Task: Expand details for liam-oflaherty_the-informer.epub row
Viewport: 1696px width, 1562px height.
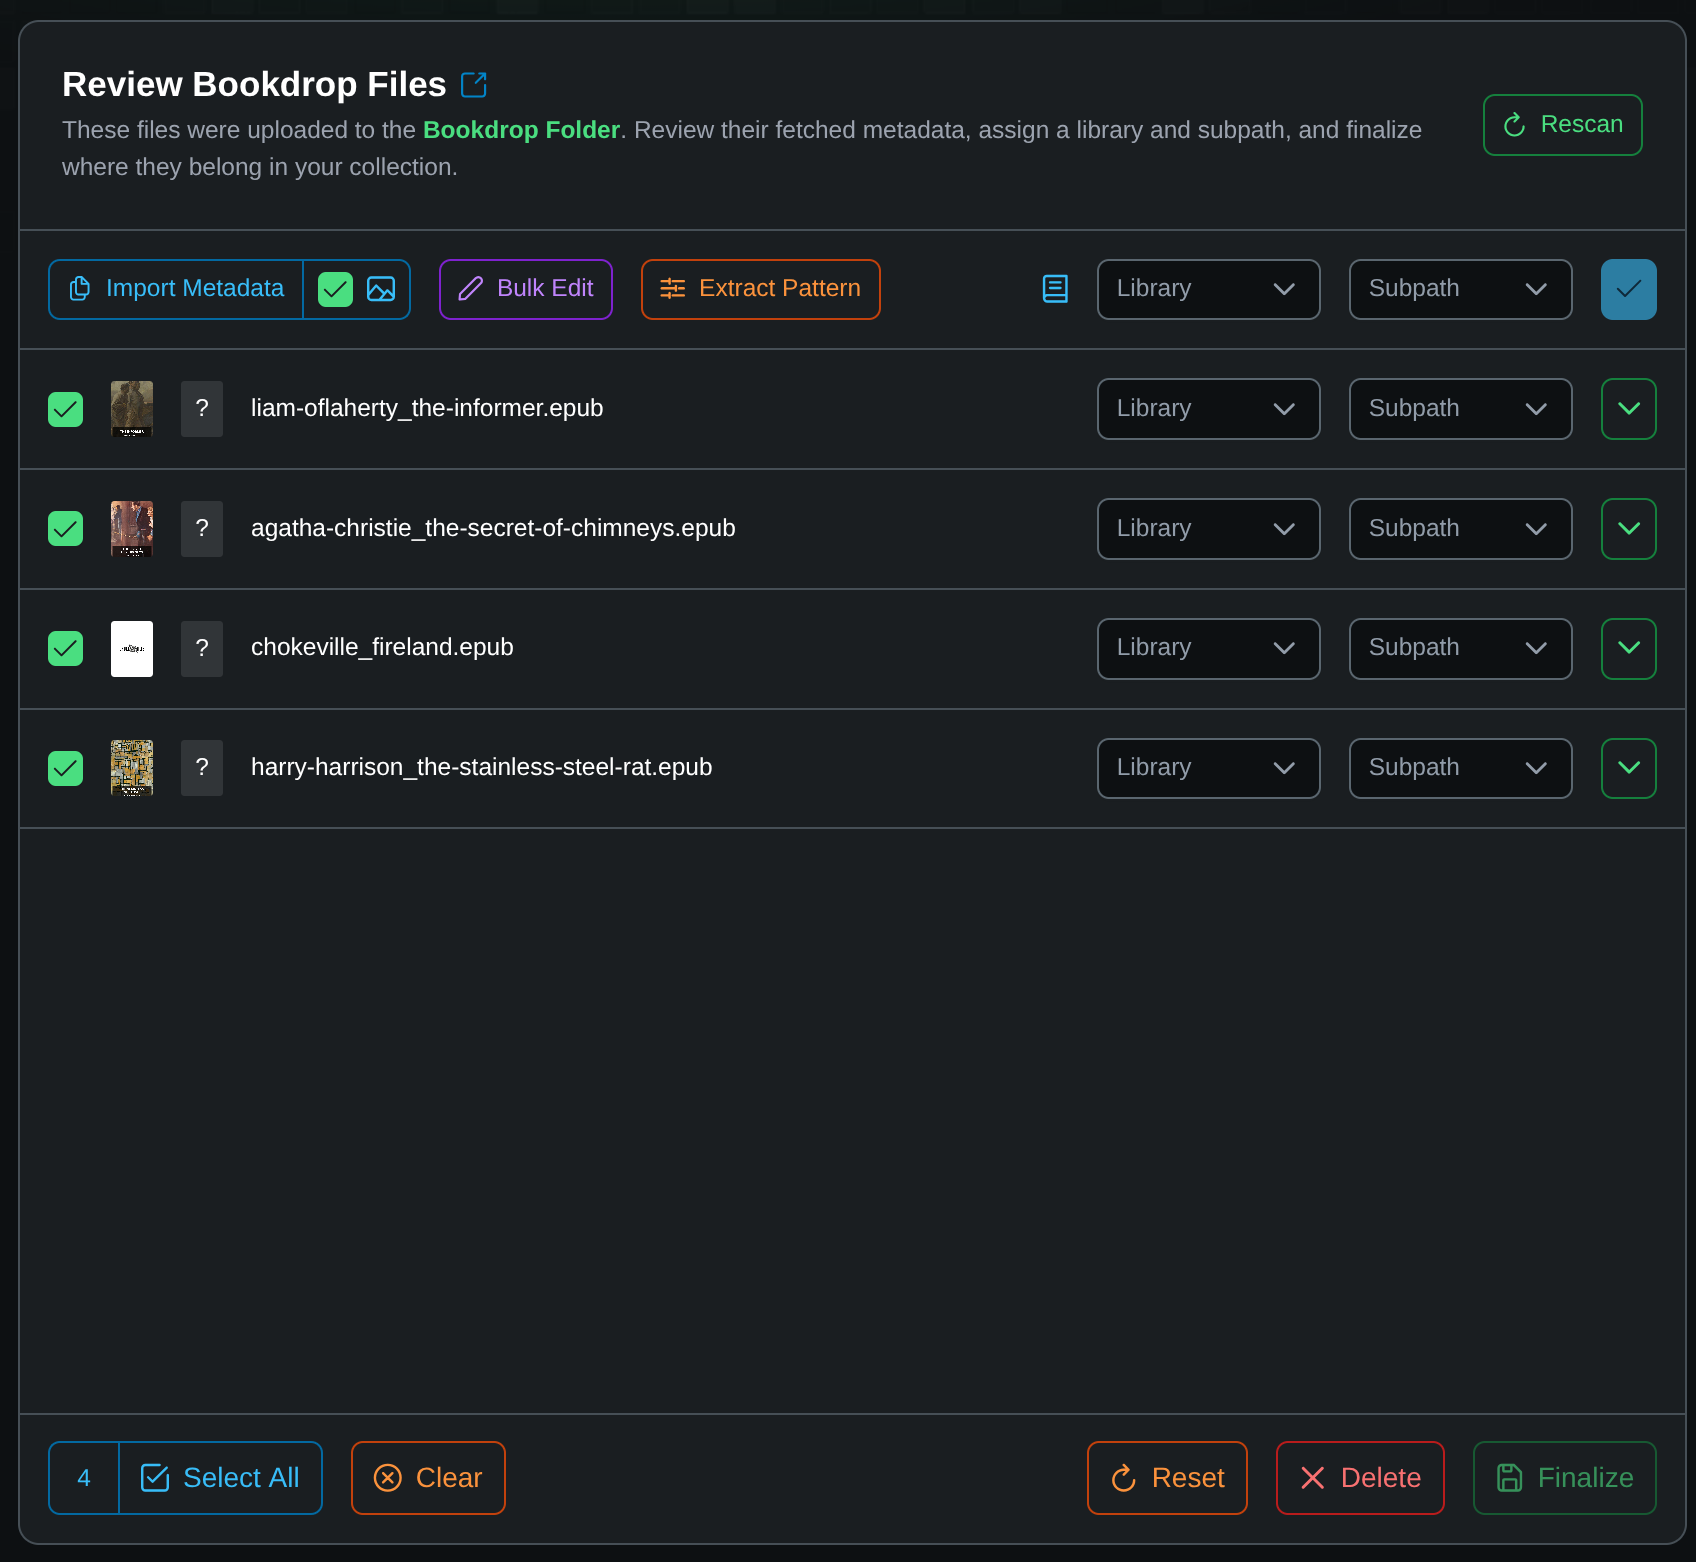Action: [1628, 409]
